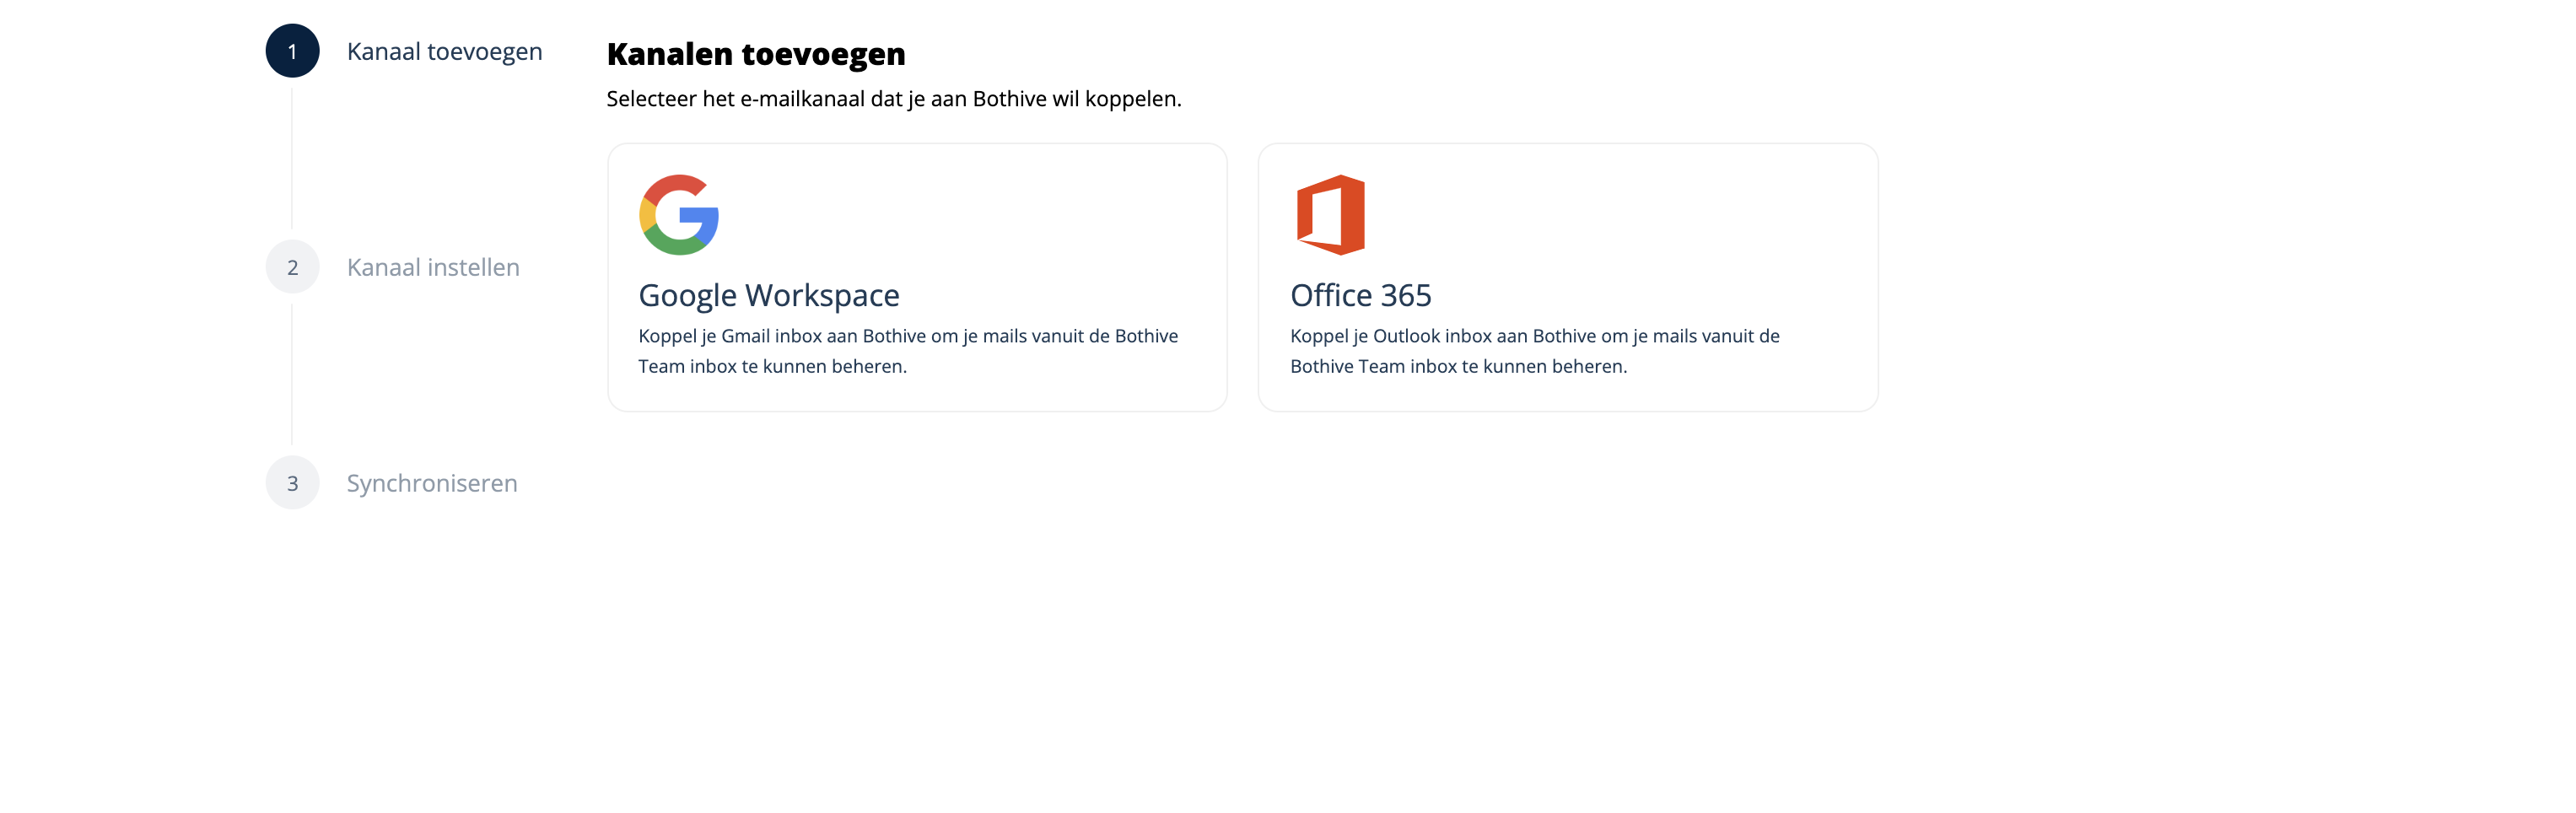Viewport: 2576px width, 813px height.
Task: Open the "Kanaal toevoegen" step label
Action: (x=444, y=51)
